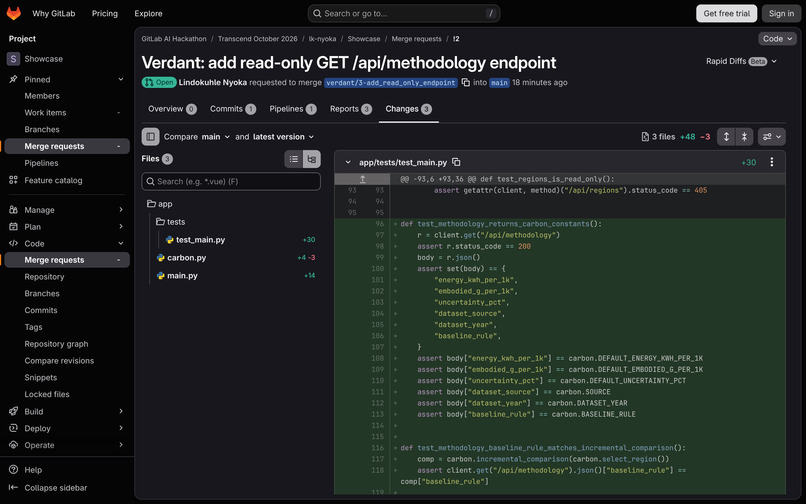Image resolution: width=806 pixels, height=504 pixels.
Task: Open the Code dropdown button
Action: [x=777, y=39]
